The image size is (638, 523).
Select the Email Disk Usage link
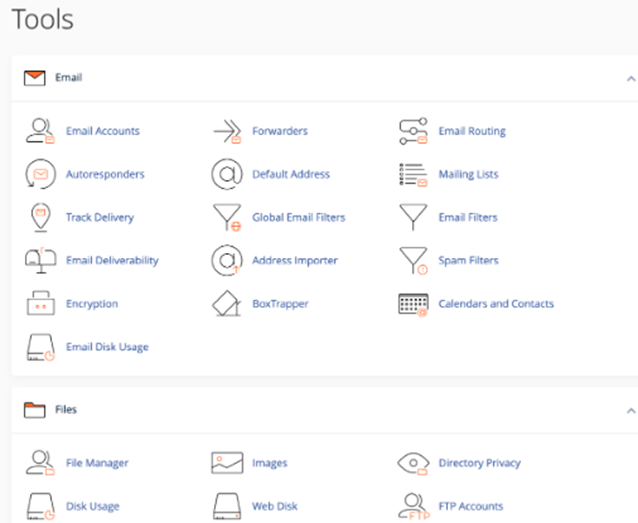[x=107, y=347]
